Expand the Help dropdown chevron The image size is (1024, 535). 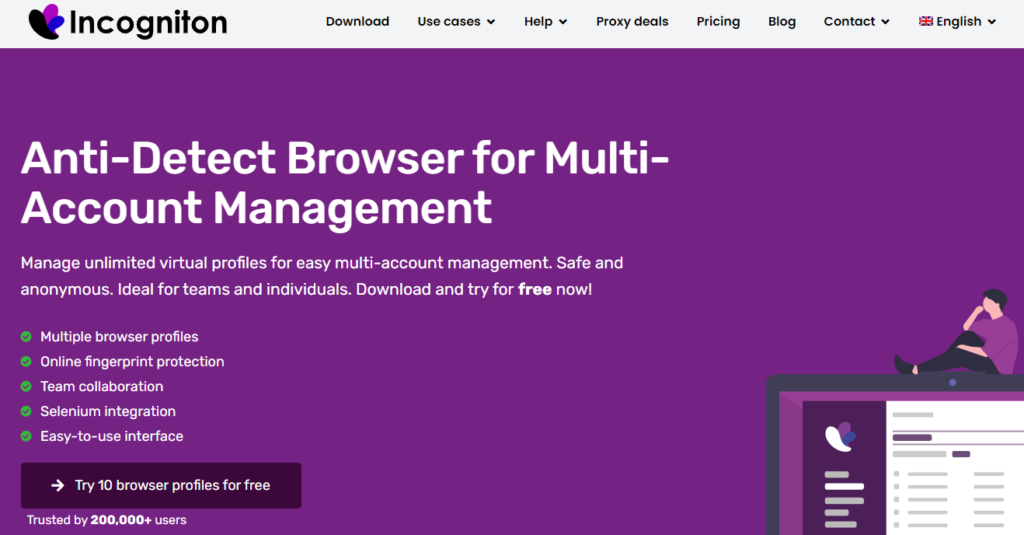pyautogui.click(x=563, y=22)
